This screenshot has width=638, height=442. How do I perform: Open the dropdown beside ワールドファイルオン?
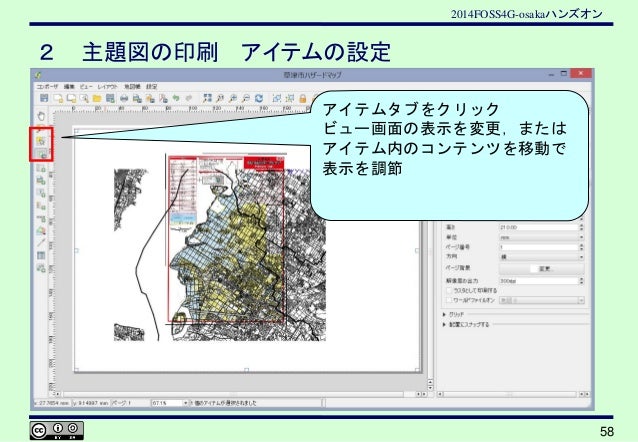point(542,300)
